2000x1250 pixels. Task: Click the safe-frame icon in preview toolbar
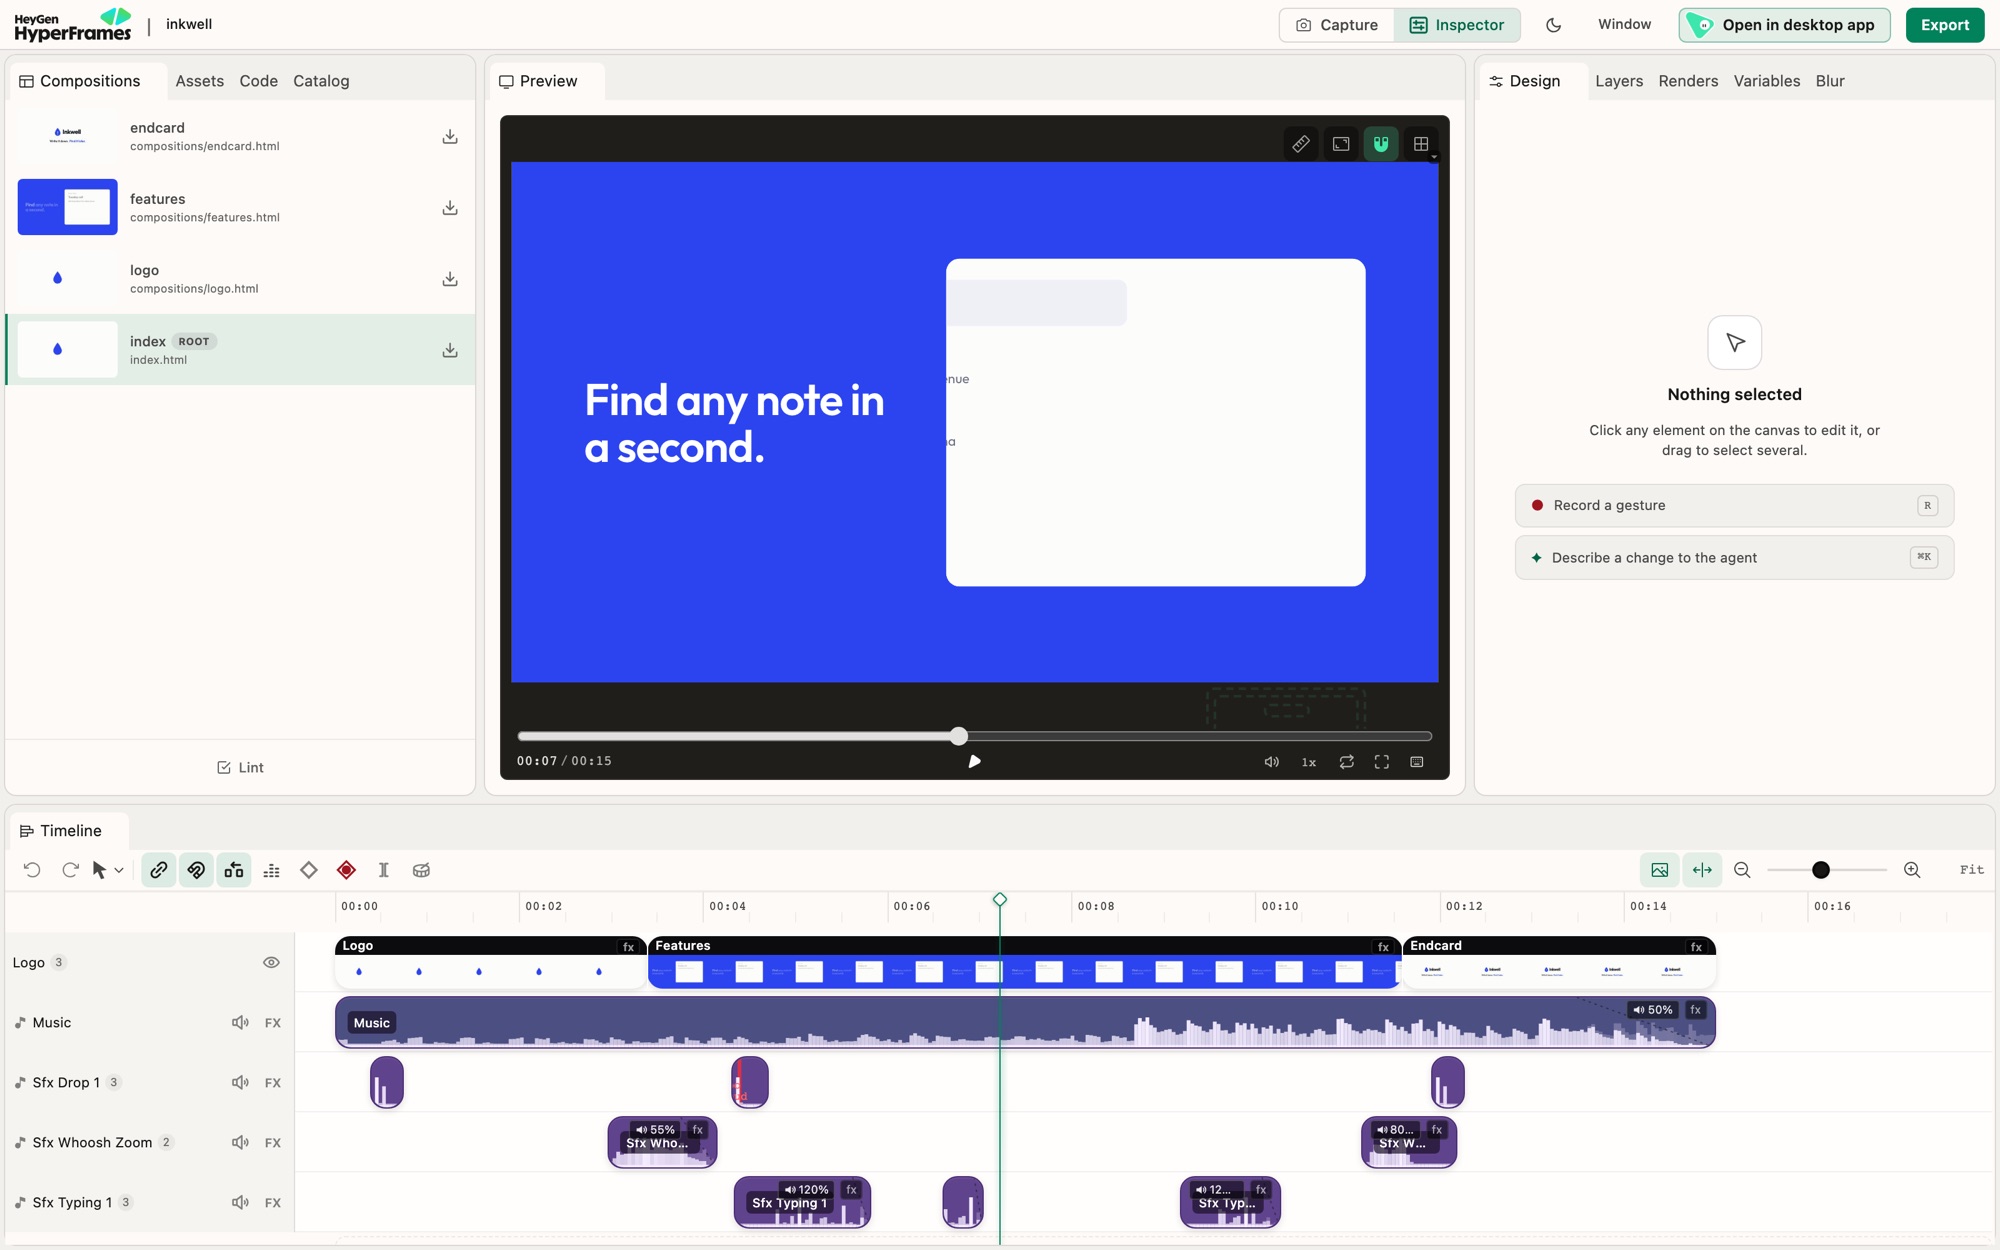1341,144
